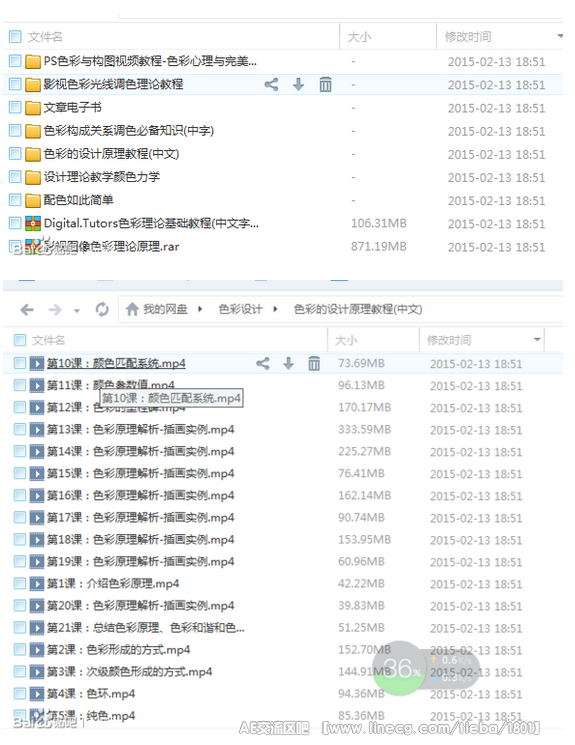Click share icon for 第10课 video
This screenshot has height=745, width=575.
(263, 363)
